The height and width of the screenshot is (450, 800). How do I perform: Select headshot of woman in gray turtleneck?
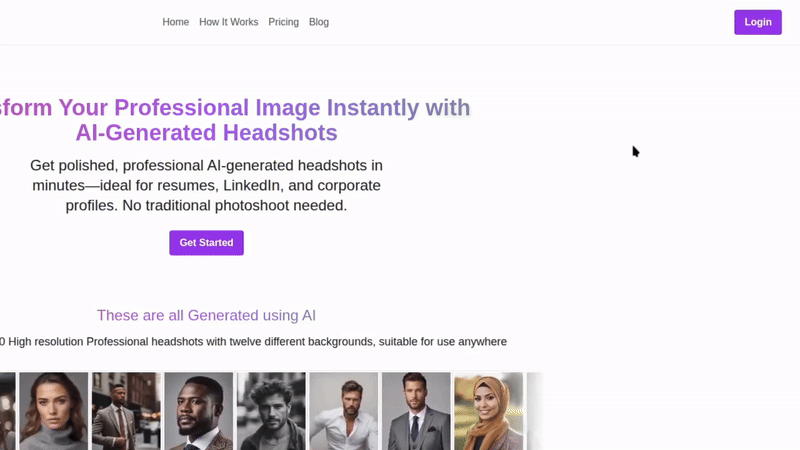coord(54,411)
